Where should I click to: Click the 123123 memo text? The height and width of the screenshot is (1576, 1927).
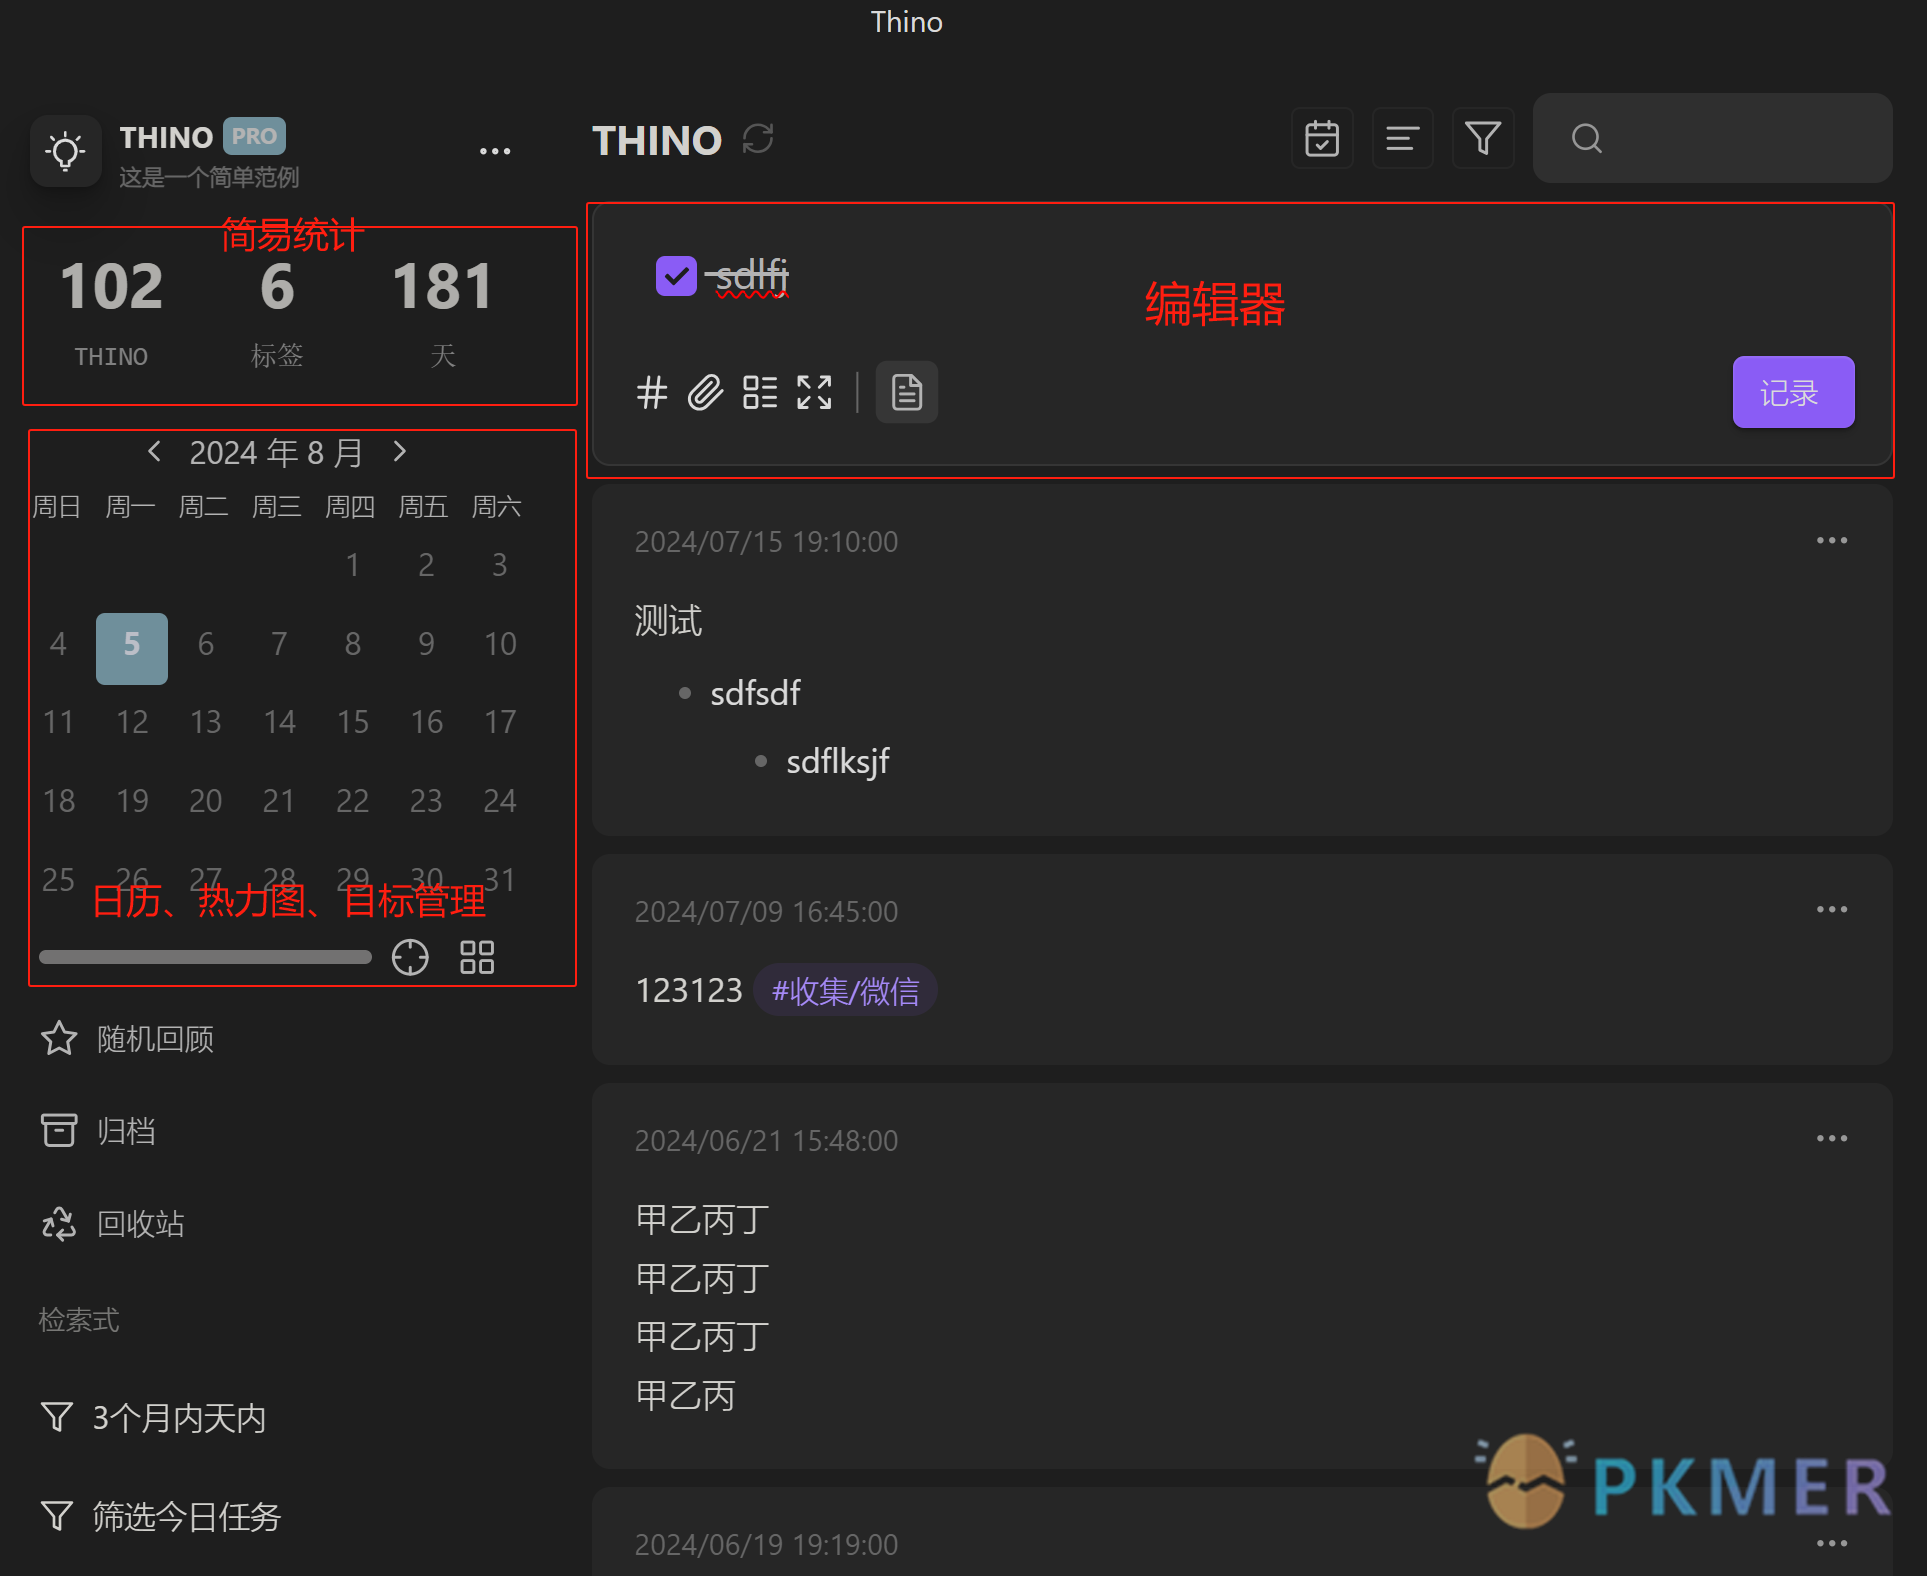click(689, 991)
